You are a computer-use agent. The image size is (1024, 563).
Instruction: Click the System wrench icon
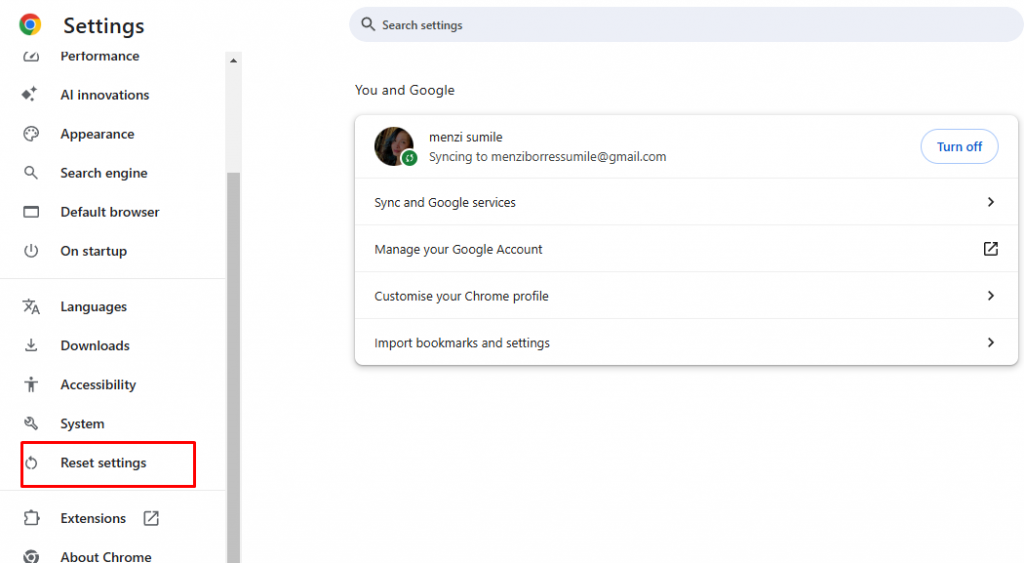31,423
